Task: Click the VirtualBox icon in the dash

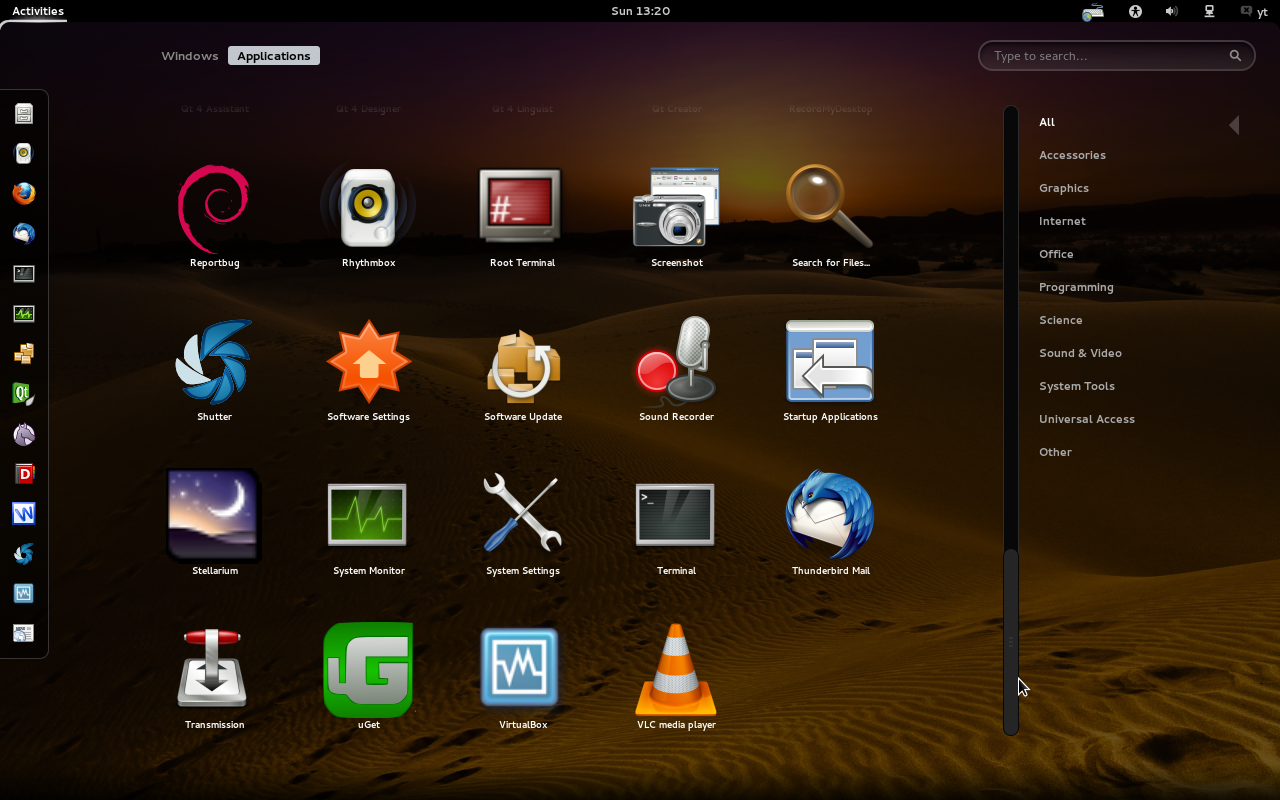Action: pyautogui.click(x=24, y=594)
